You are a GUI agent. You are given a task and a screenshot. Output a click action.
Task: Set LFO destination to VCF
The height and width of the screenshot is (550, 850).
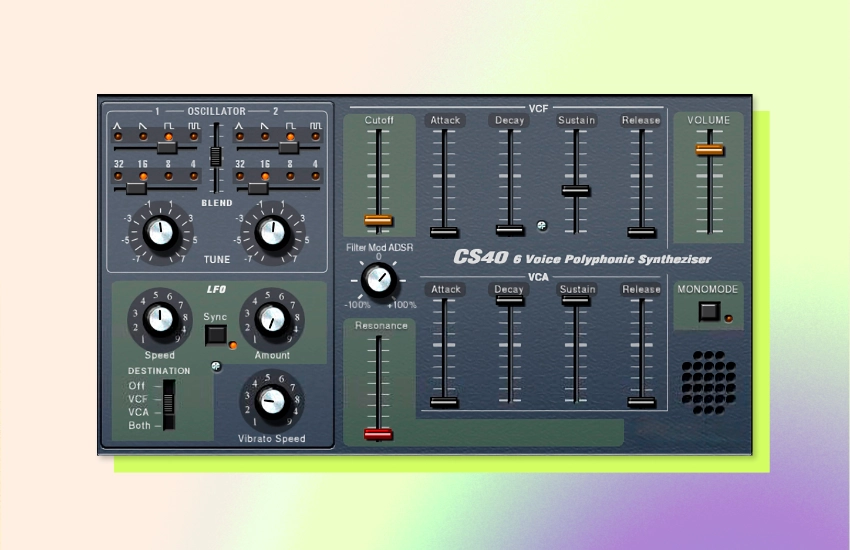[138, 399]
